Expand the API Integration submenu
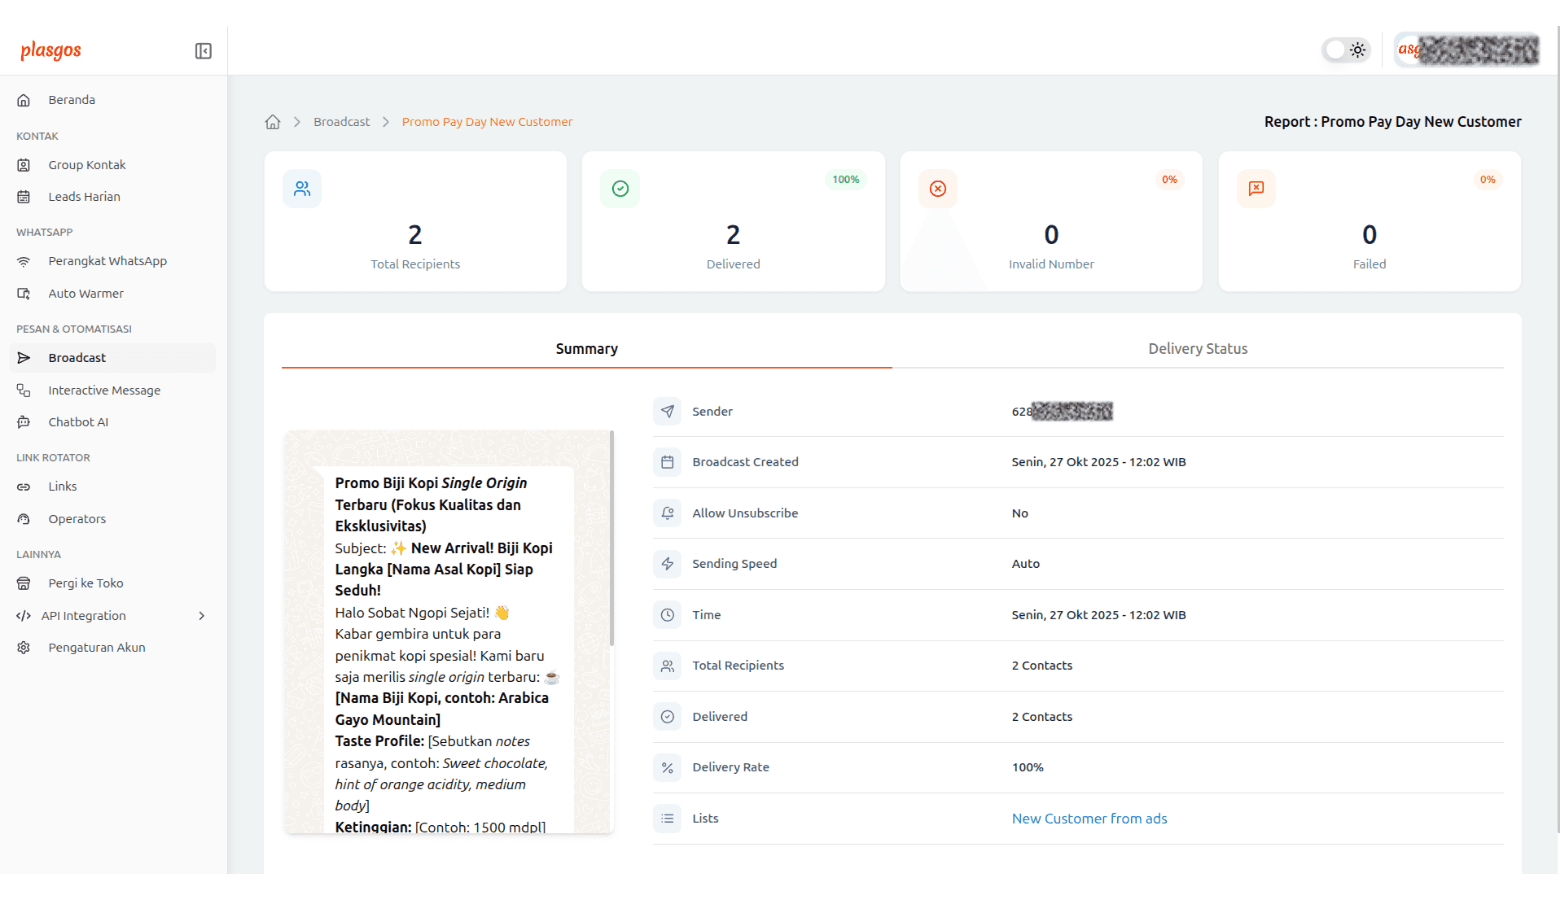 tap(201, 616)
